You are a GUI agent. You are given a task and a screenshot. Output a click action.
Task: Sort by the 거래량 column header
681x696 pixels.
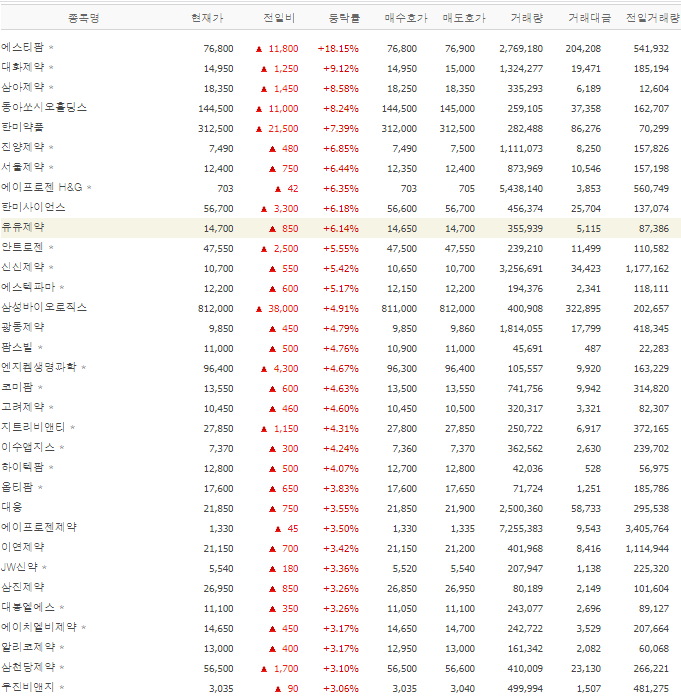point(527,18)
